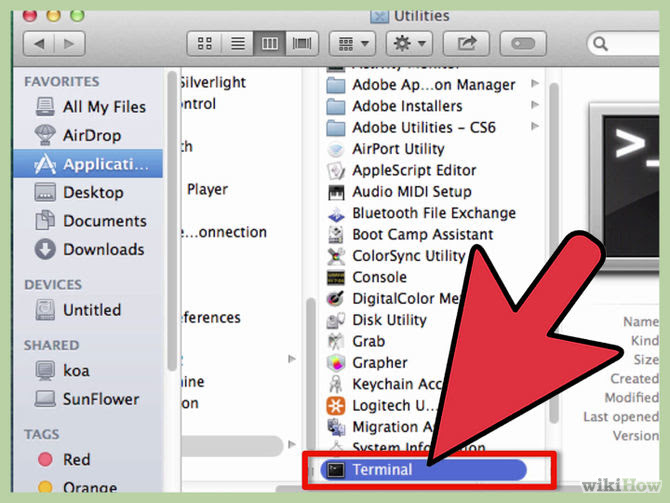Select the Console name text
670x503 pixels.
(379, 277)
